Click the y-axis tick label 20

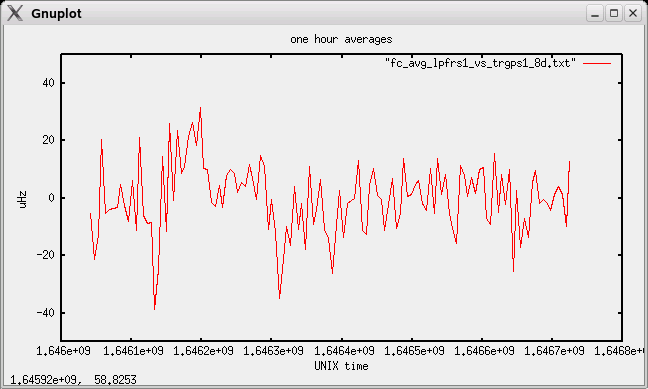coord(48,140)
